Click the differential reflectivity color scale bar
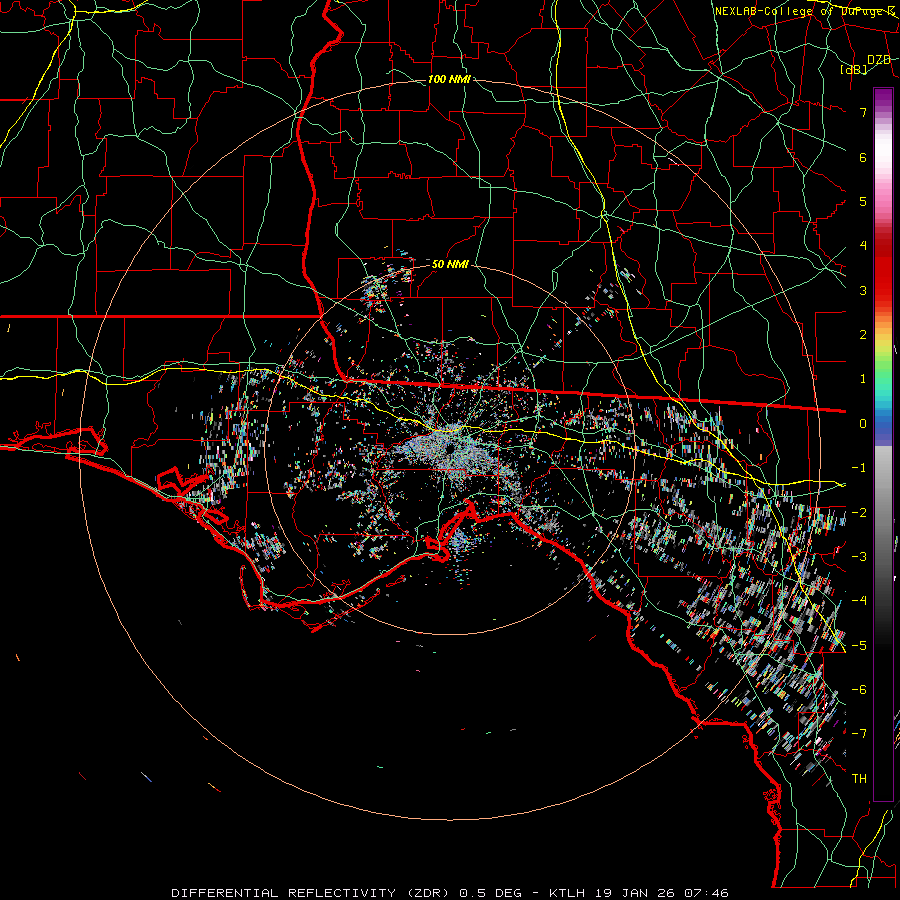Image resolution: width=900 pixels, height=900 pixels. coord(883,444)
